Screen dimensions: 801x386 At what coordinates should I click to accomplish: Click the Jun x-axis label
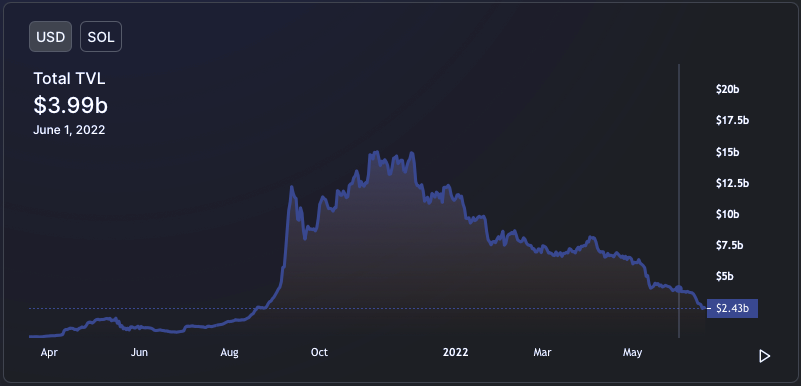coord(139,352)
